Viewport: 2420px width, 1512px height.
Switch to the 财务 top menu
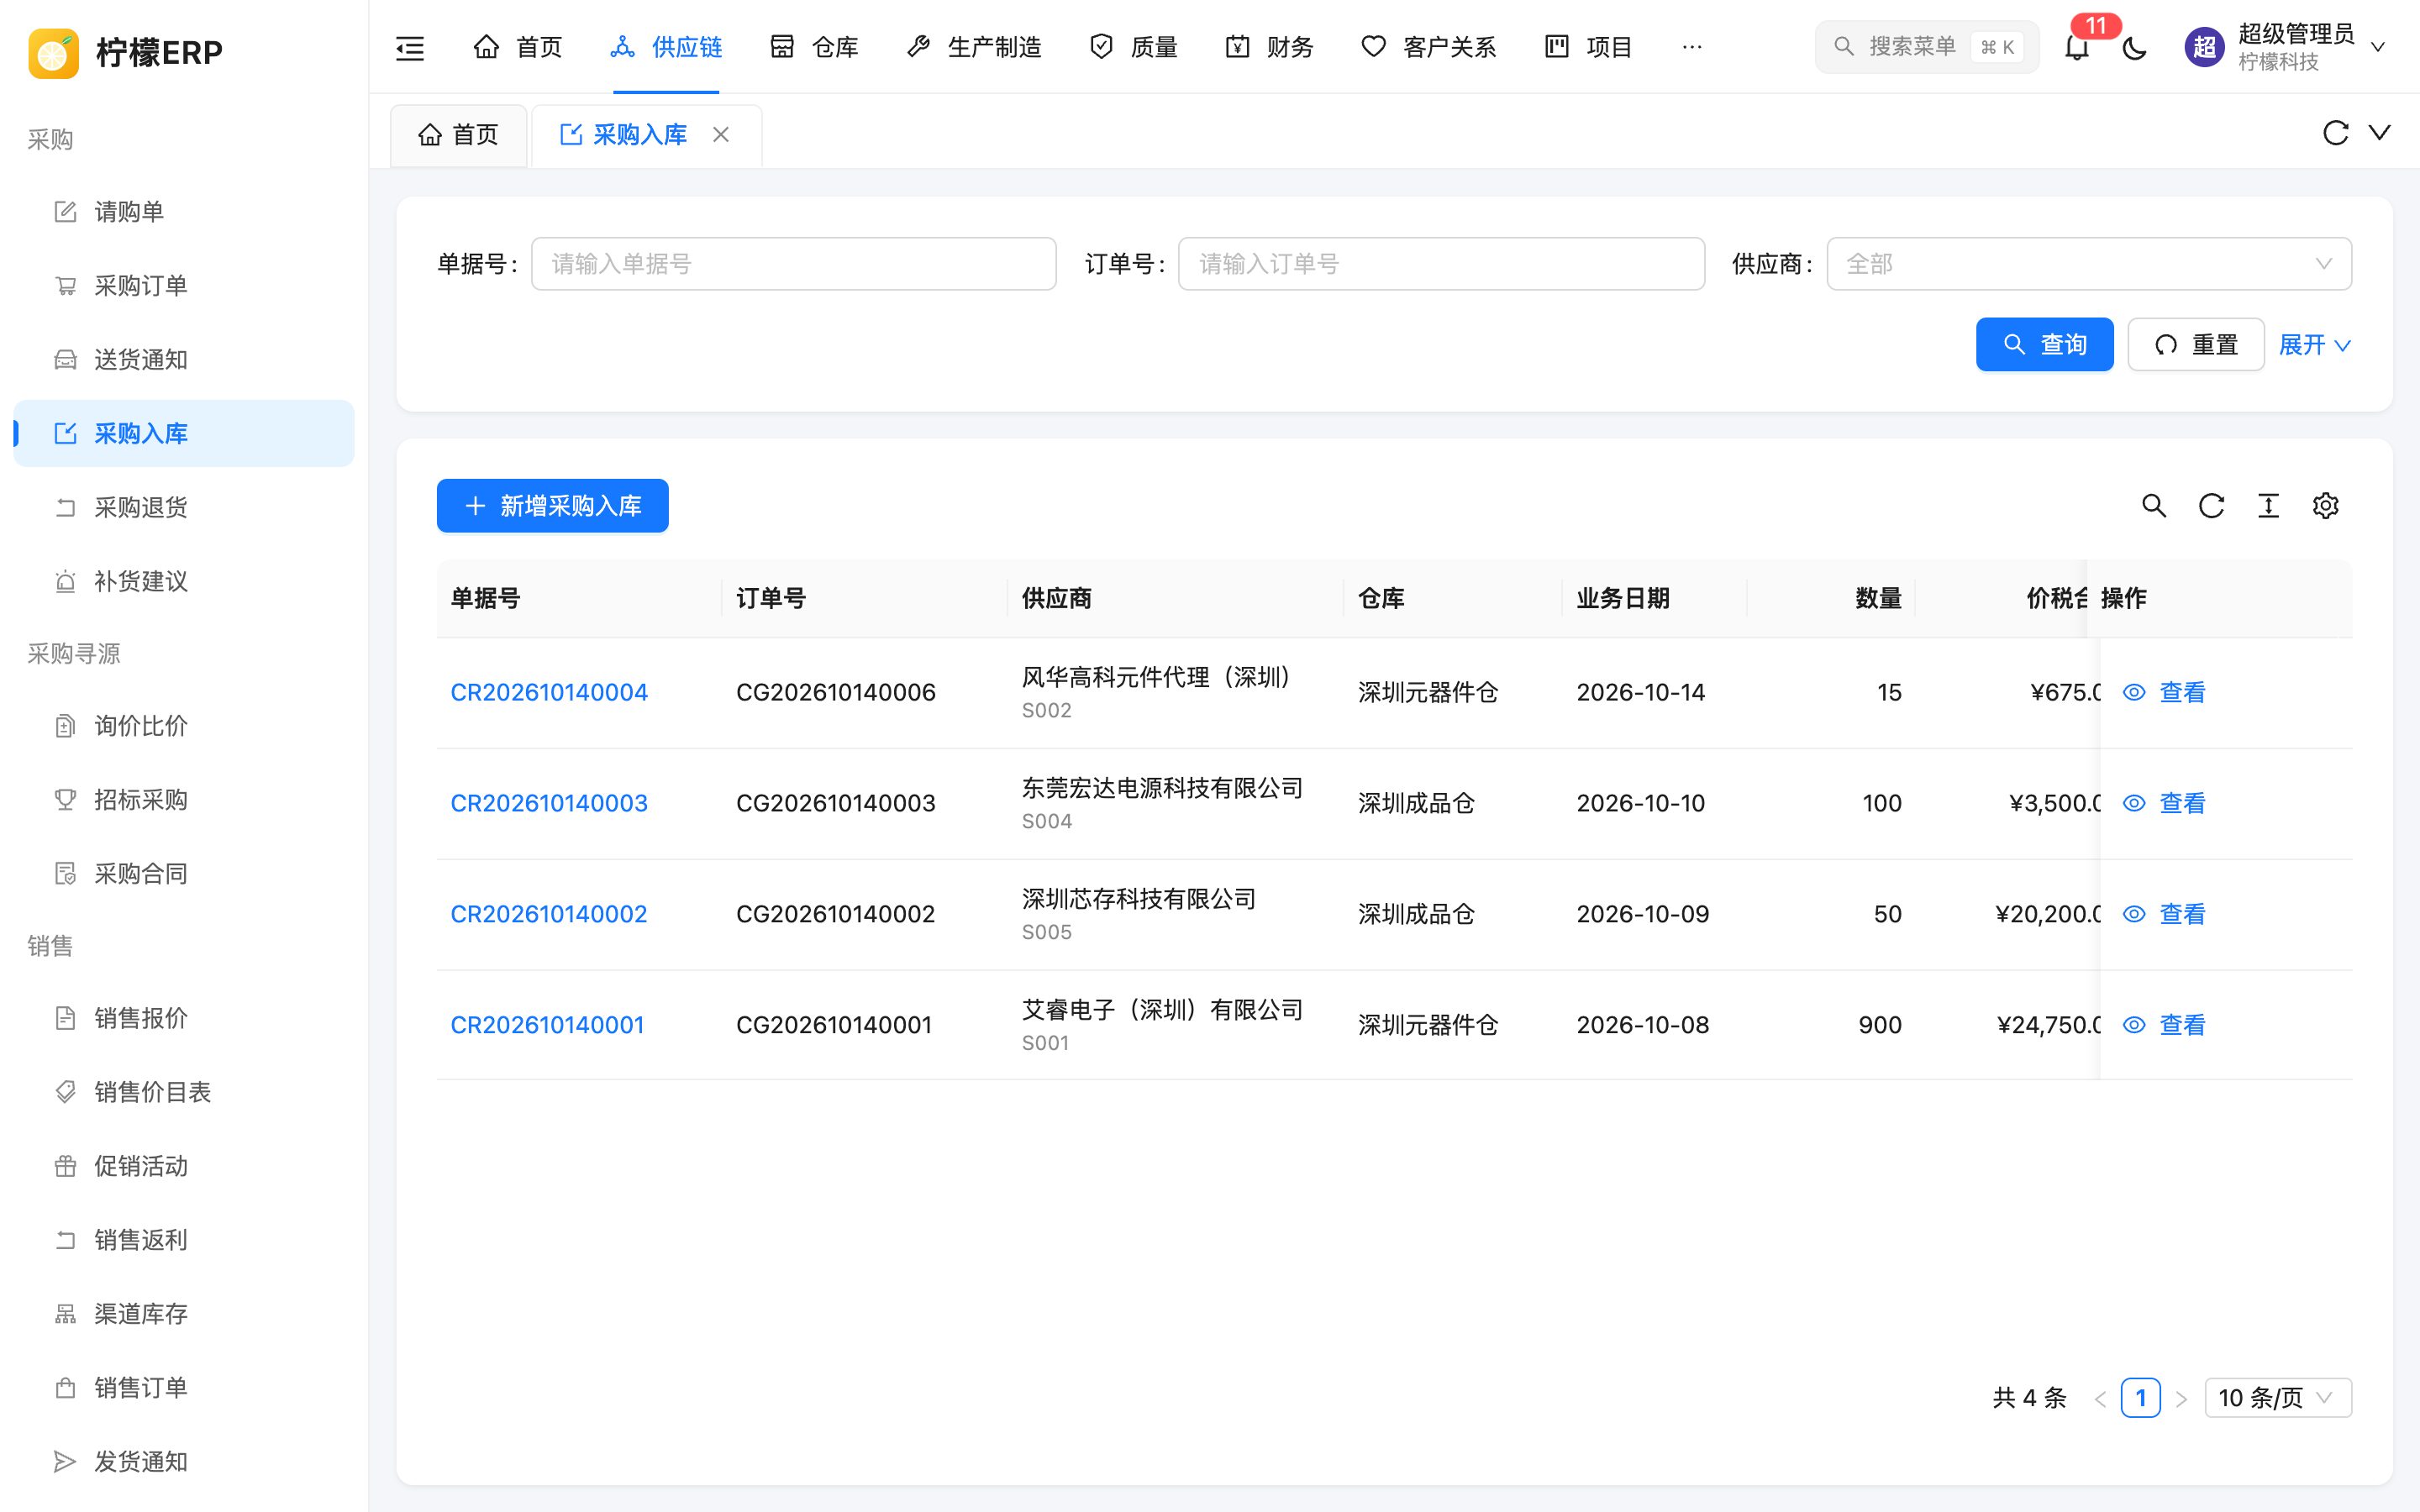pyautogui.click(x=1269, y=47)
